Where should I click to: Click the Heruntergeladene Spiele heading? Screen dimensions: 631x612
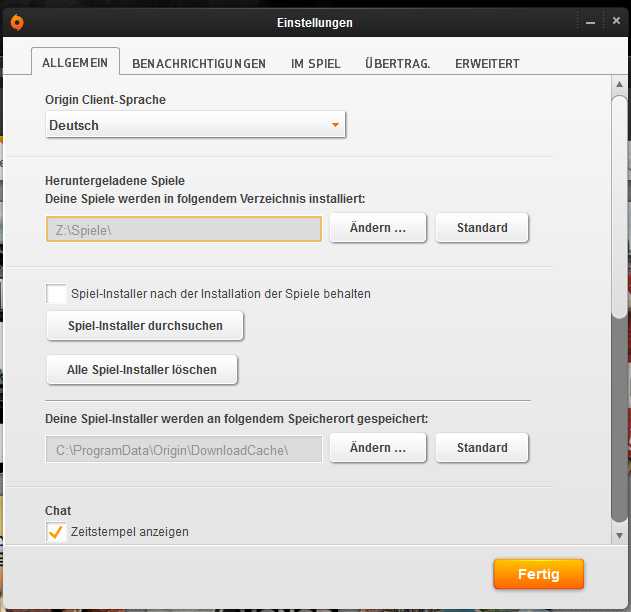click(x=115, y=181)
